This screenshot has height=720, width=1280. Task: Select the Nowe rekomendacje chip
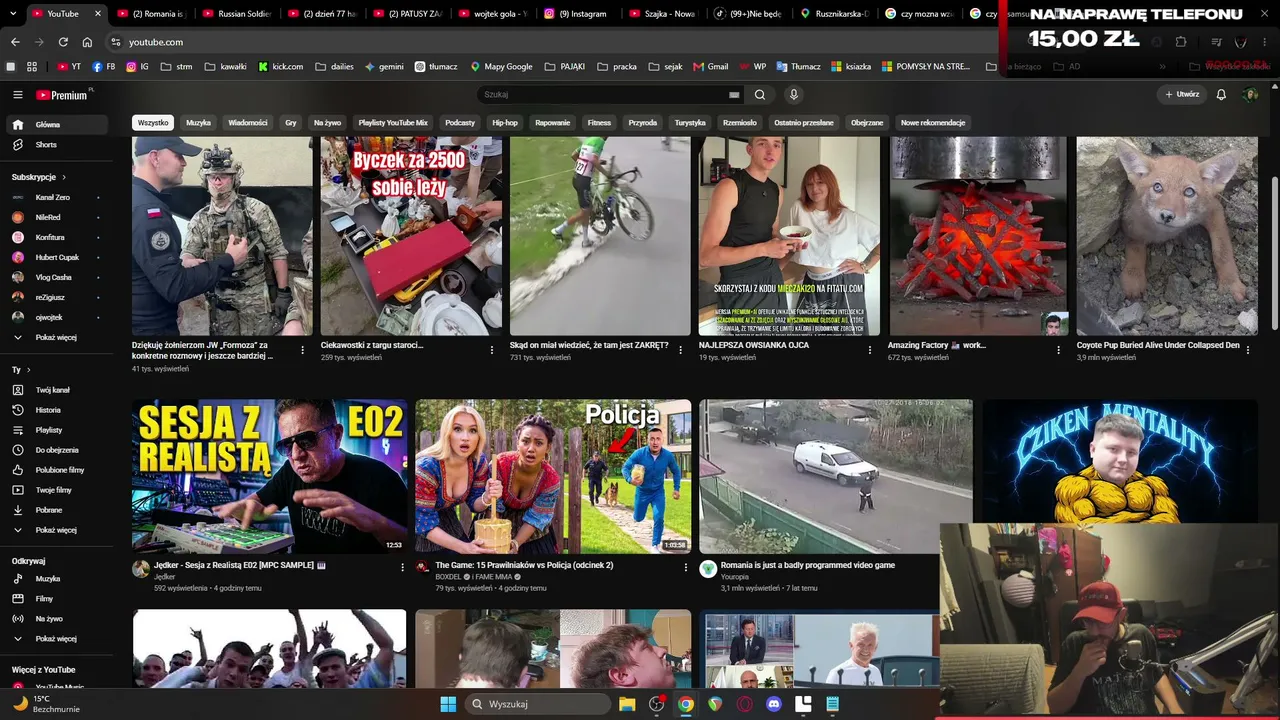click(933, 123)
